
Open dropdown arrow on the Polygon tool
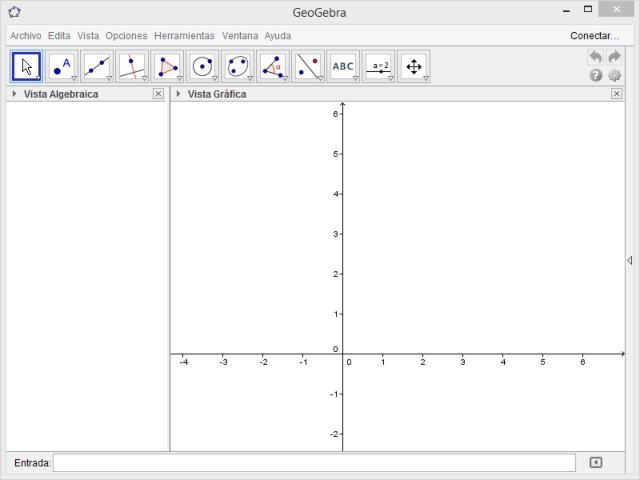pyautogui.click(x=179, y=78)
